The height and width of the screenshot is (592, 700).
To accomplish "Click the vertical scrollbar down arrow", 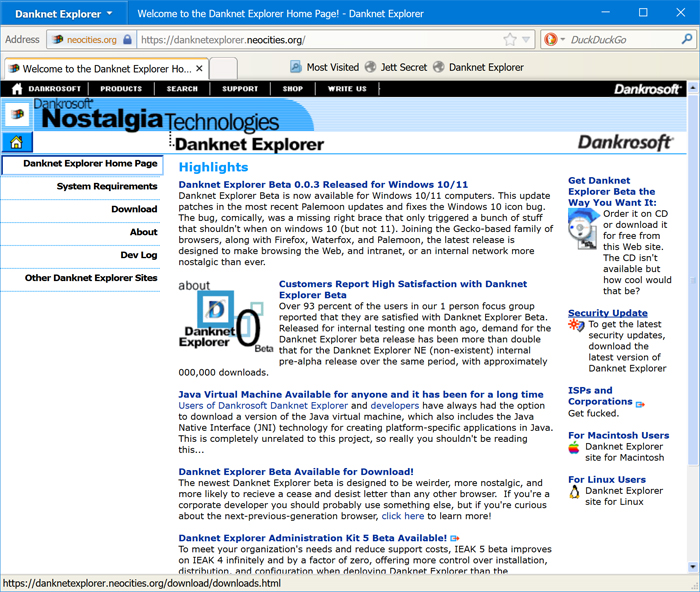I will pos(693,568).
